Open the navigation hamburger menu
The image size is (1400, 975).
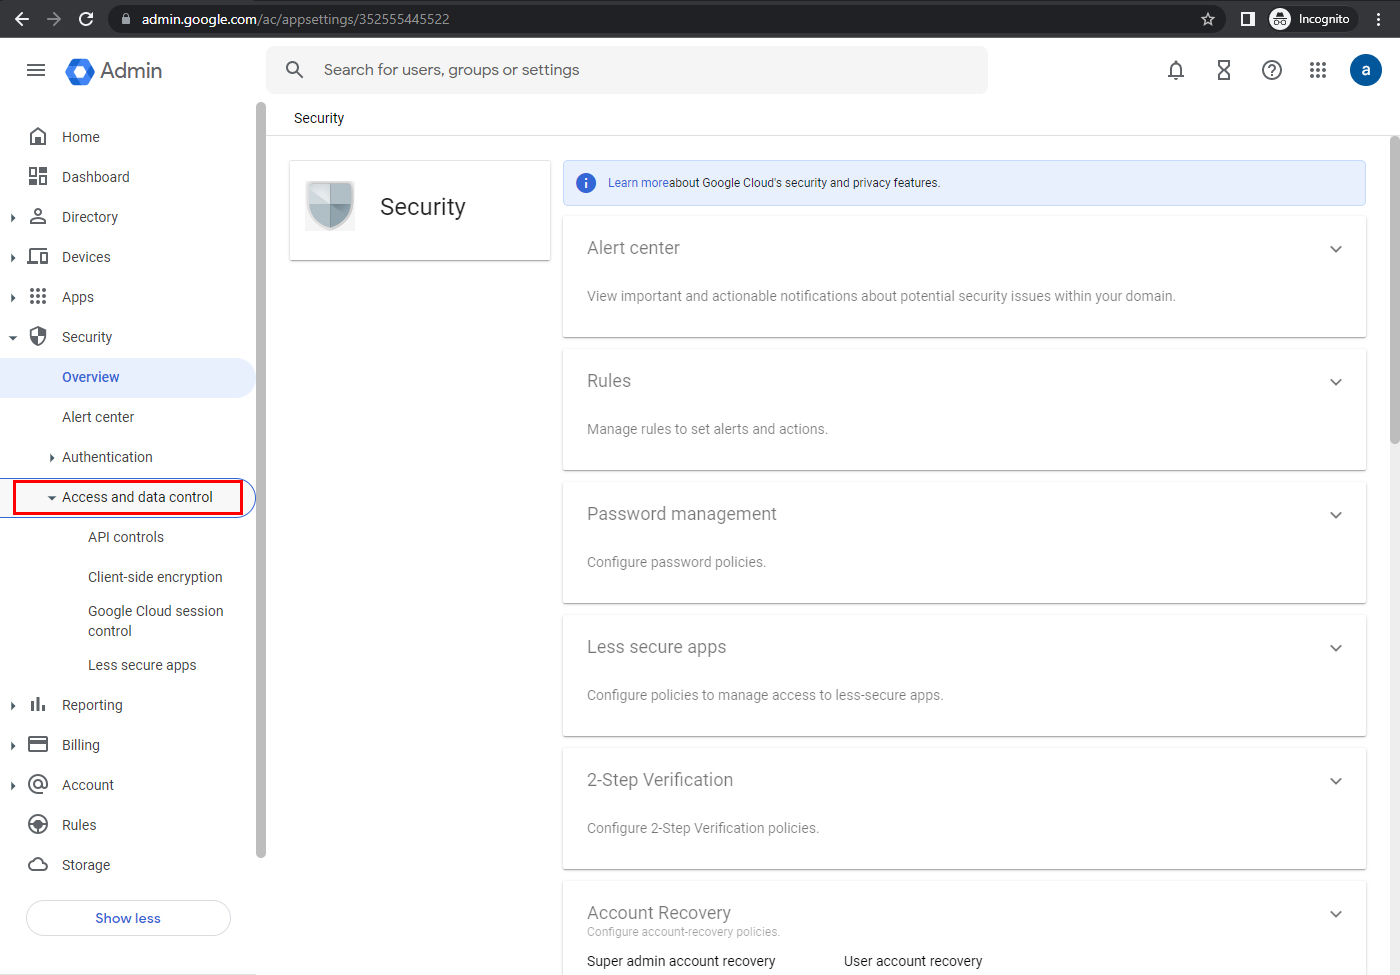(x=36, y=70)
